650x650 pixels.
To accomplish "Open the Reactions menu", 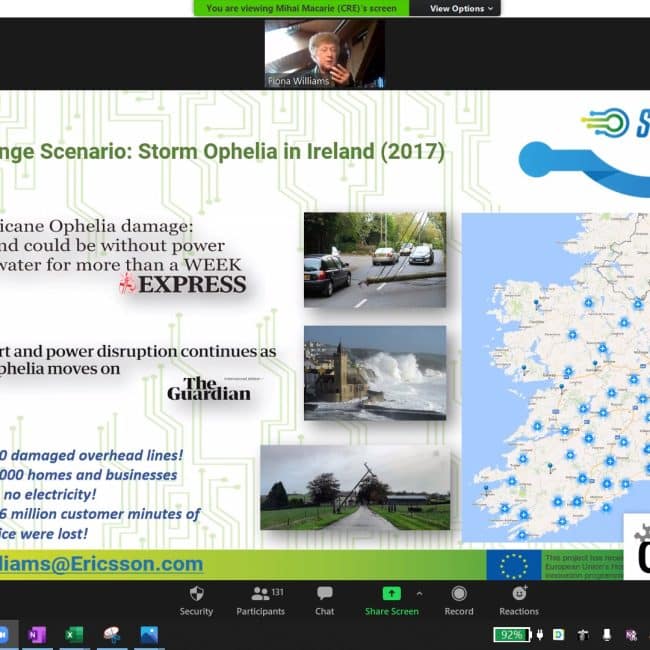I will point(519,601).
